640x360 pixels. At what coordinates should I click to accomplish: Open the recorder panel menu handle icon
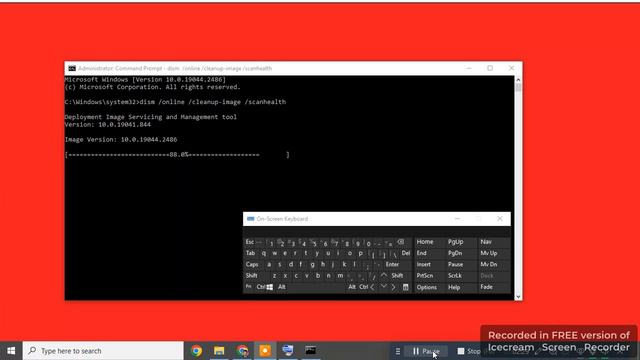398,351
